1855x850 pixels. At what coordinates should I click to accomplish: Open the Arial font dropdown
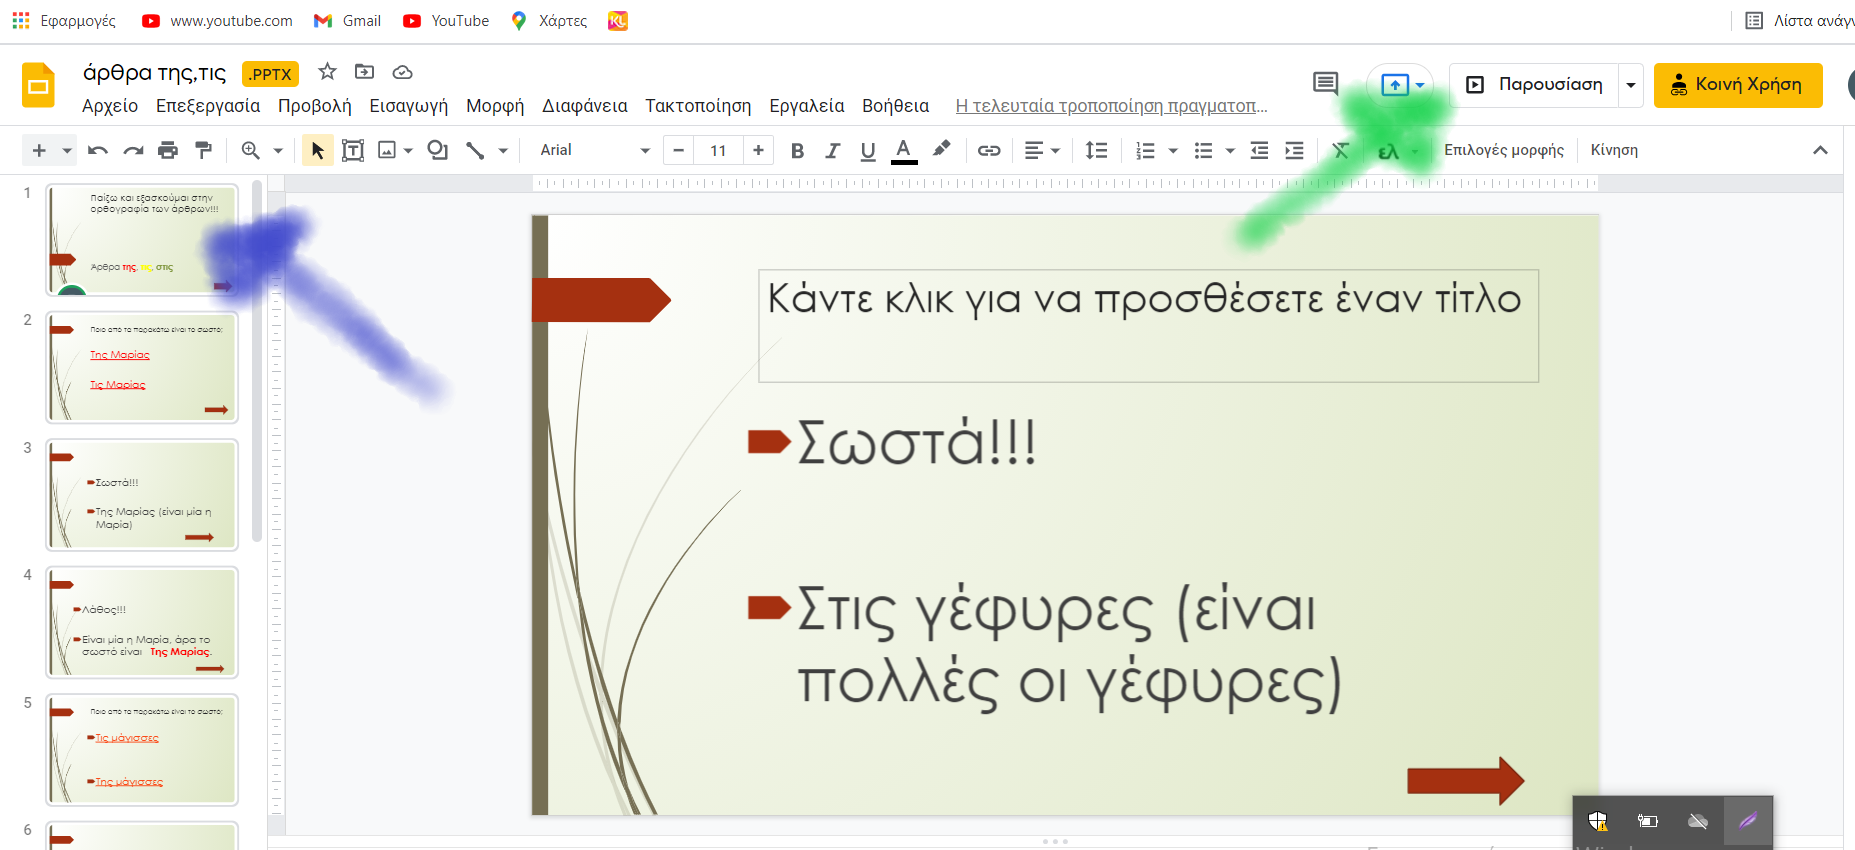(594, 150)
